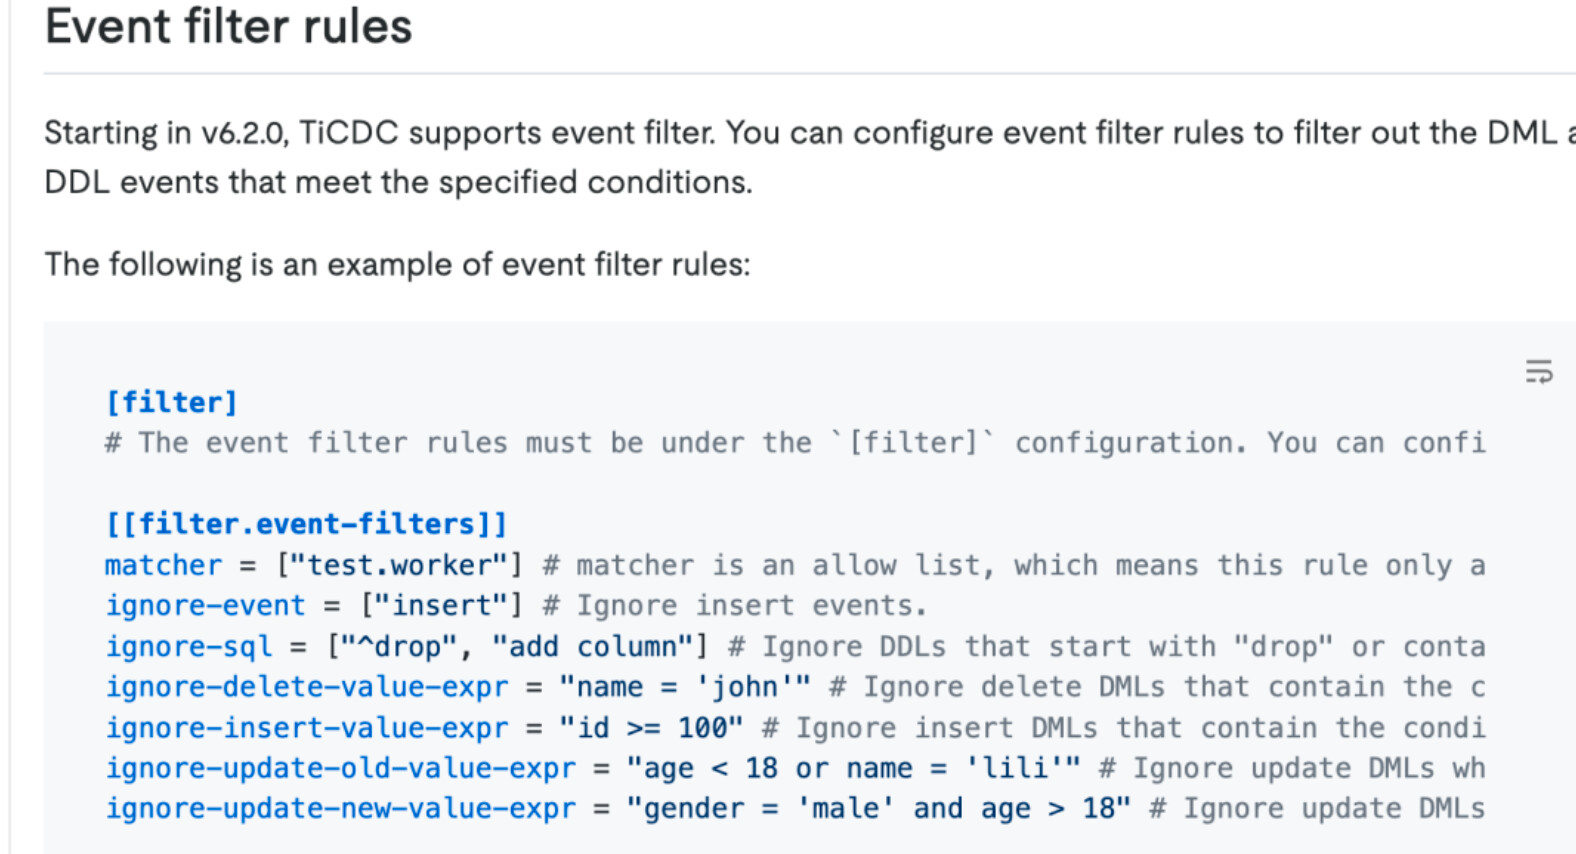Click the "add column" string value
The image size is (1576, 854).
coord(593,647)
